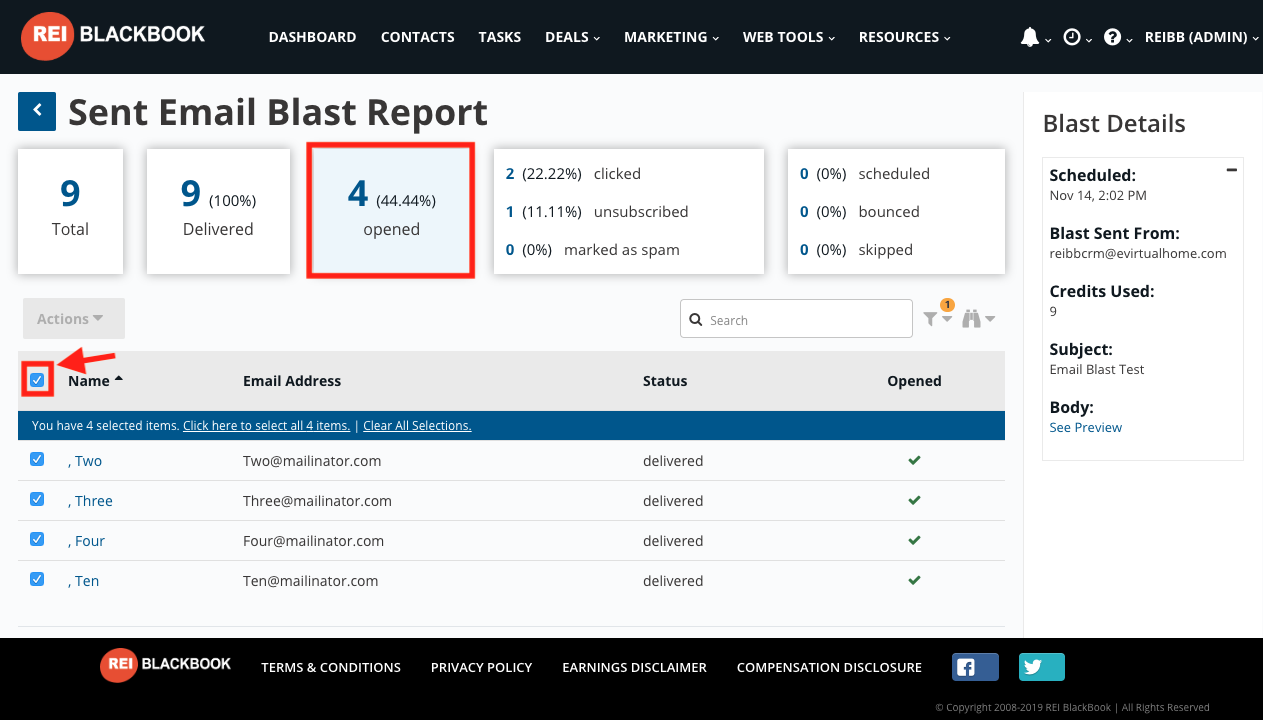Click the Opened column header

point(914,381)
